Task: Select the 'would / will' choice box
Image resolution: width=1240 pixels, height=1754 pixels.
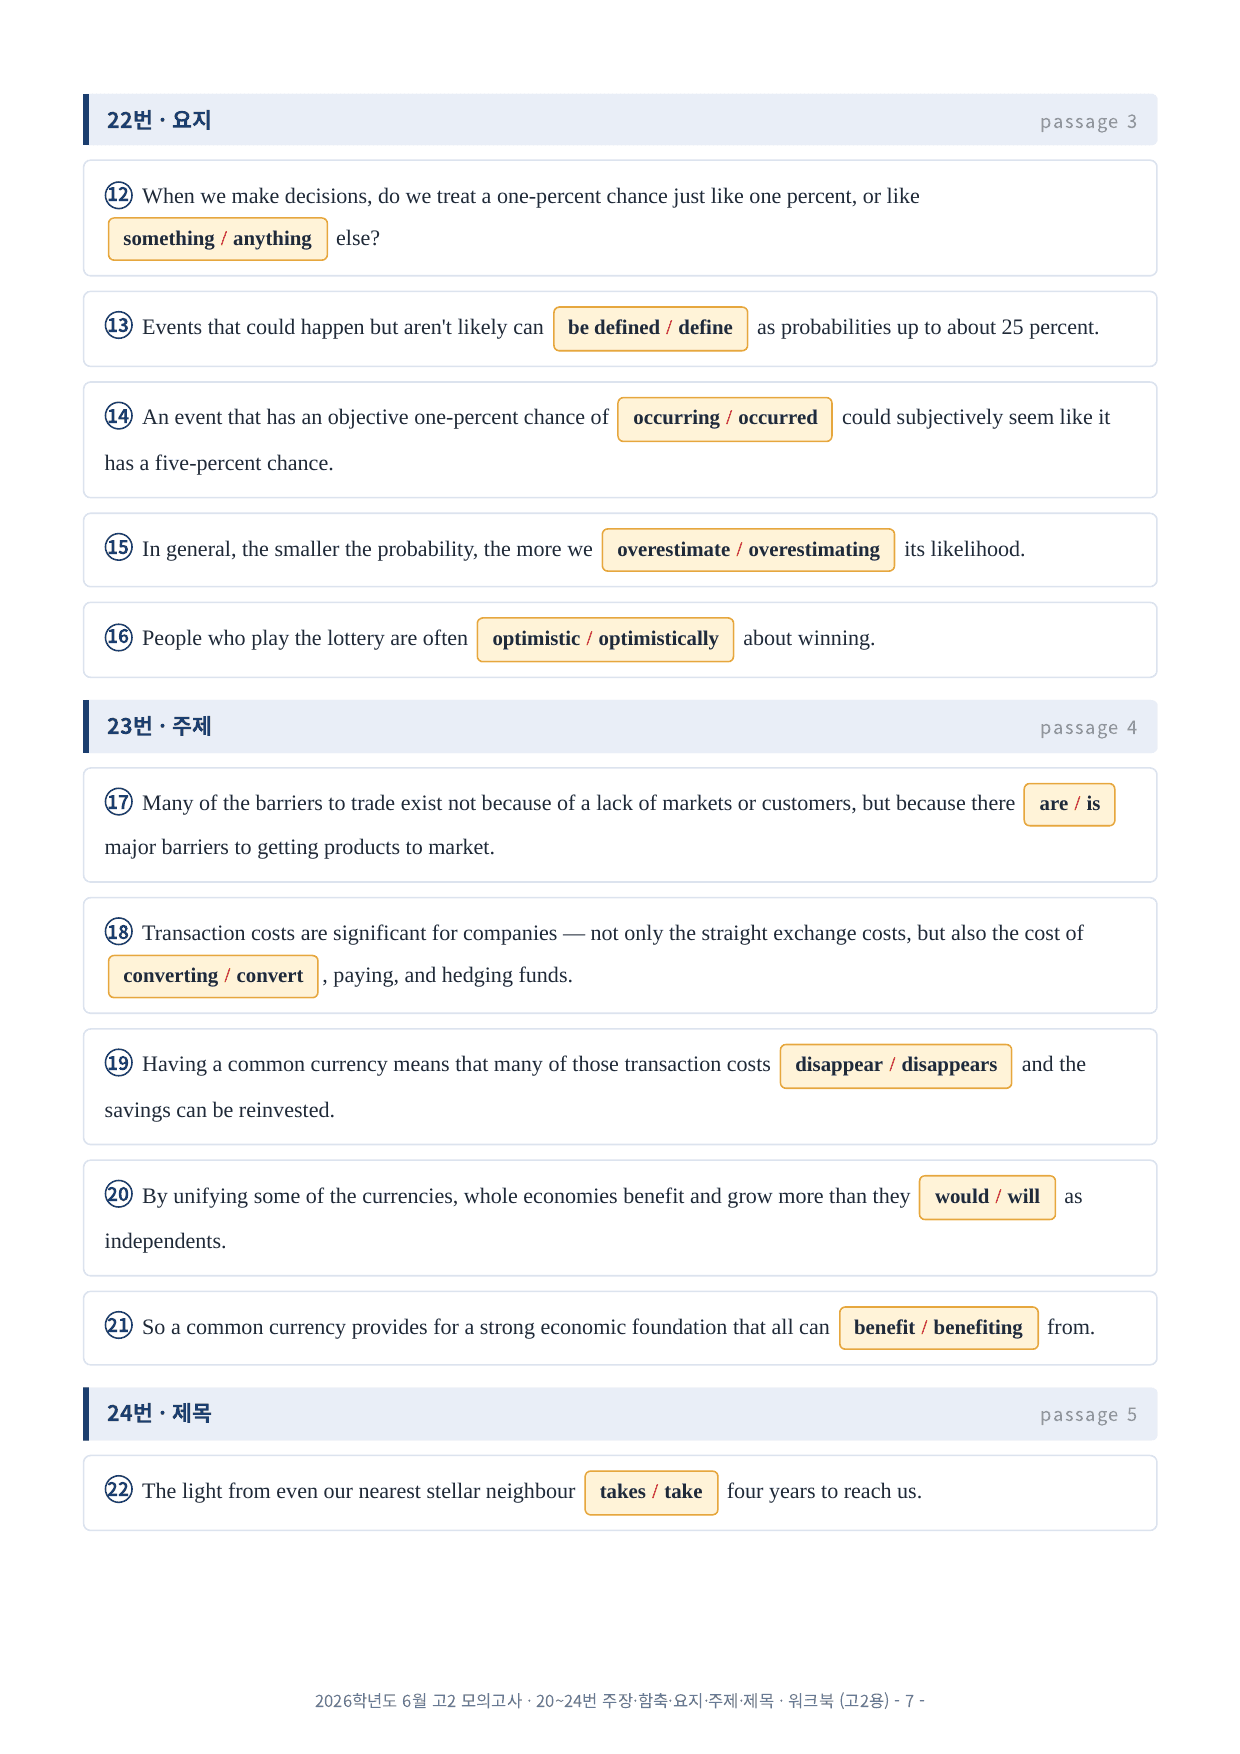Action: 987,1197
